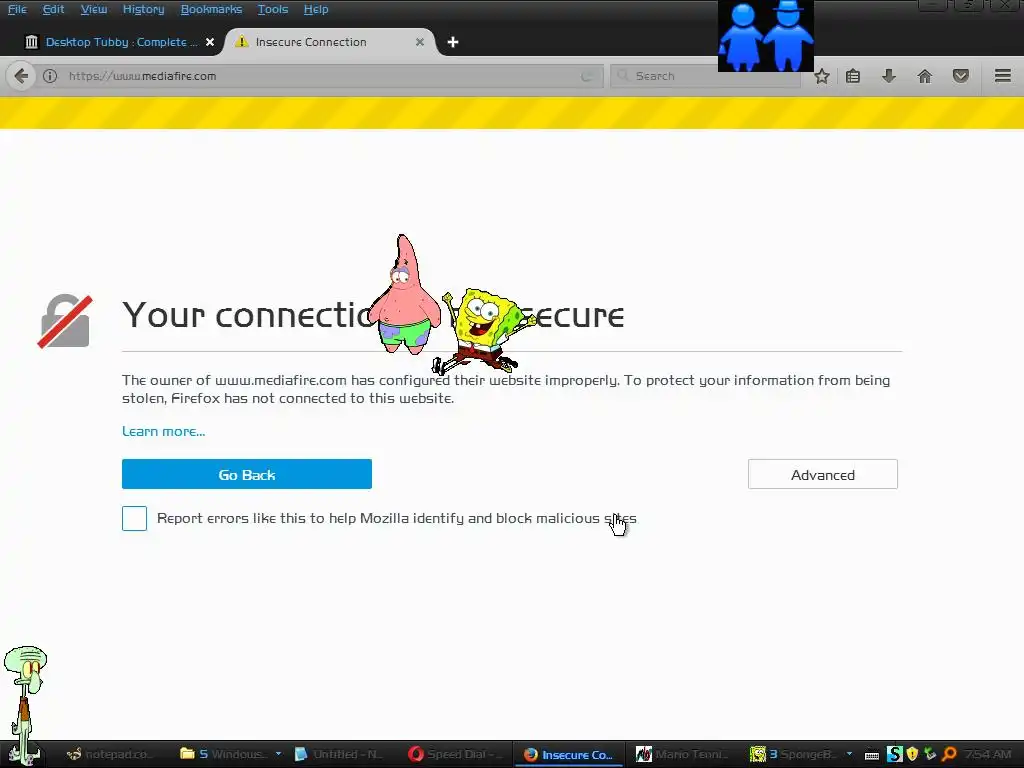Screen dimensions: 1024x768
Task: Open the Tools menu
Action: click(272, 9)
